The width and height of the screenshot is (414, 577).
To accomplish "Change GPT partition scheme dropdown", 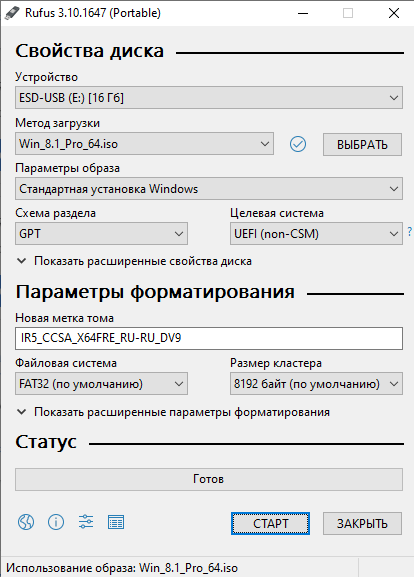I will [101, 234].
